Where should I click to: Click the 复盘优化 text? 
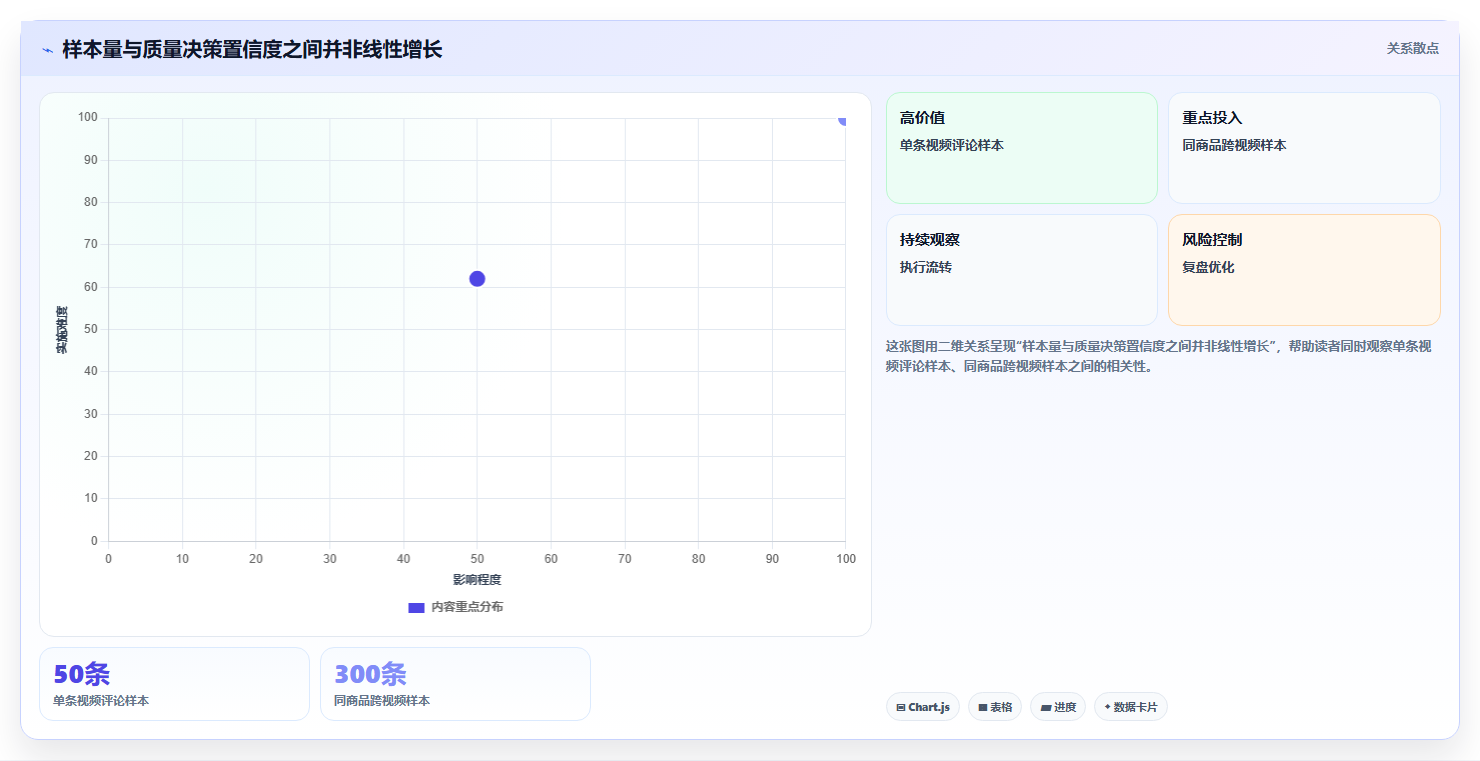[x=1208, y=267]
